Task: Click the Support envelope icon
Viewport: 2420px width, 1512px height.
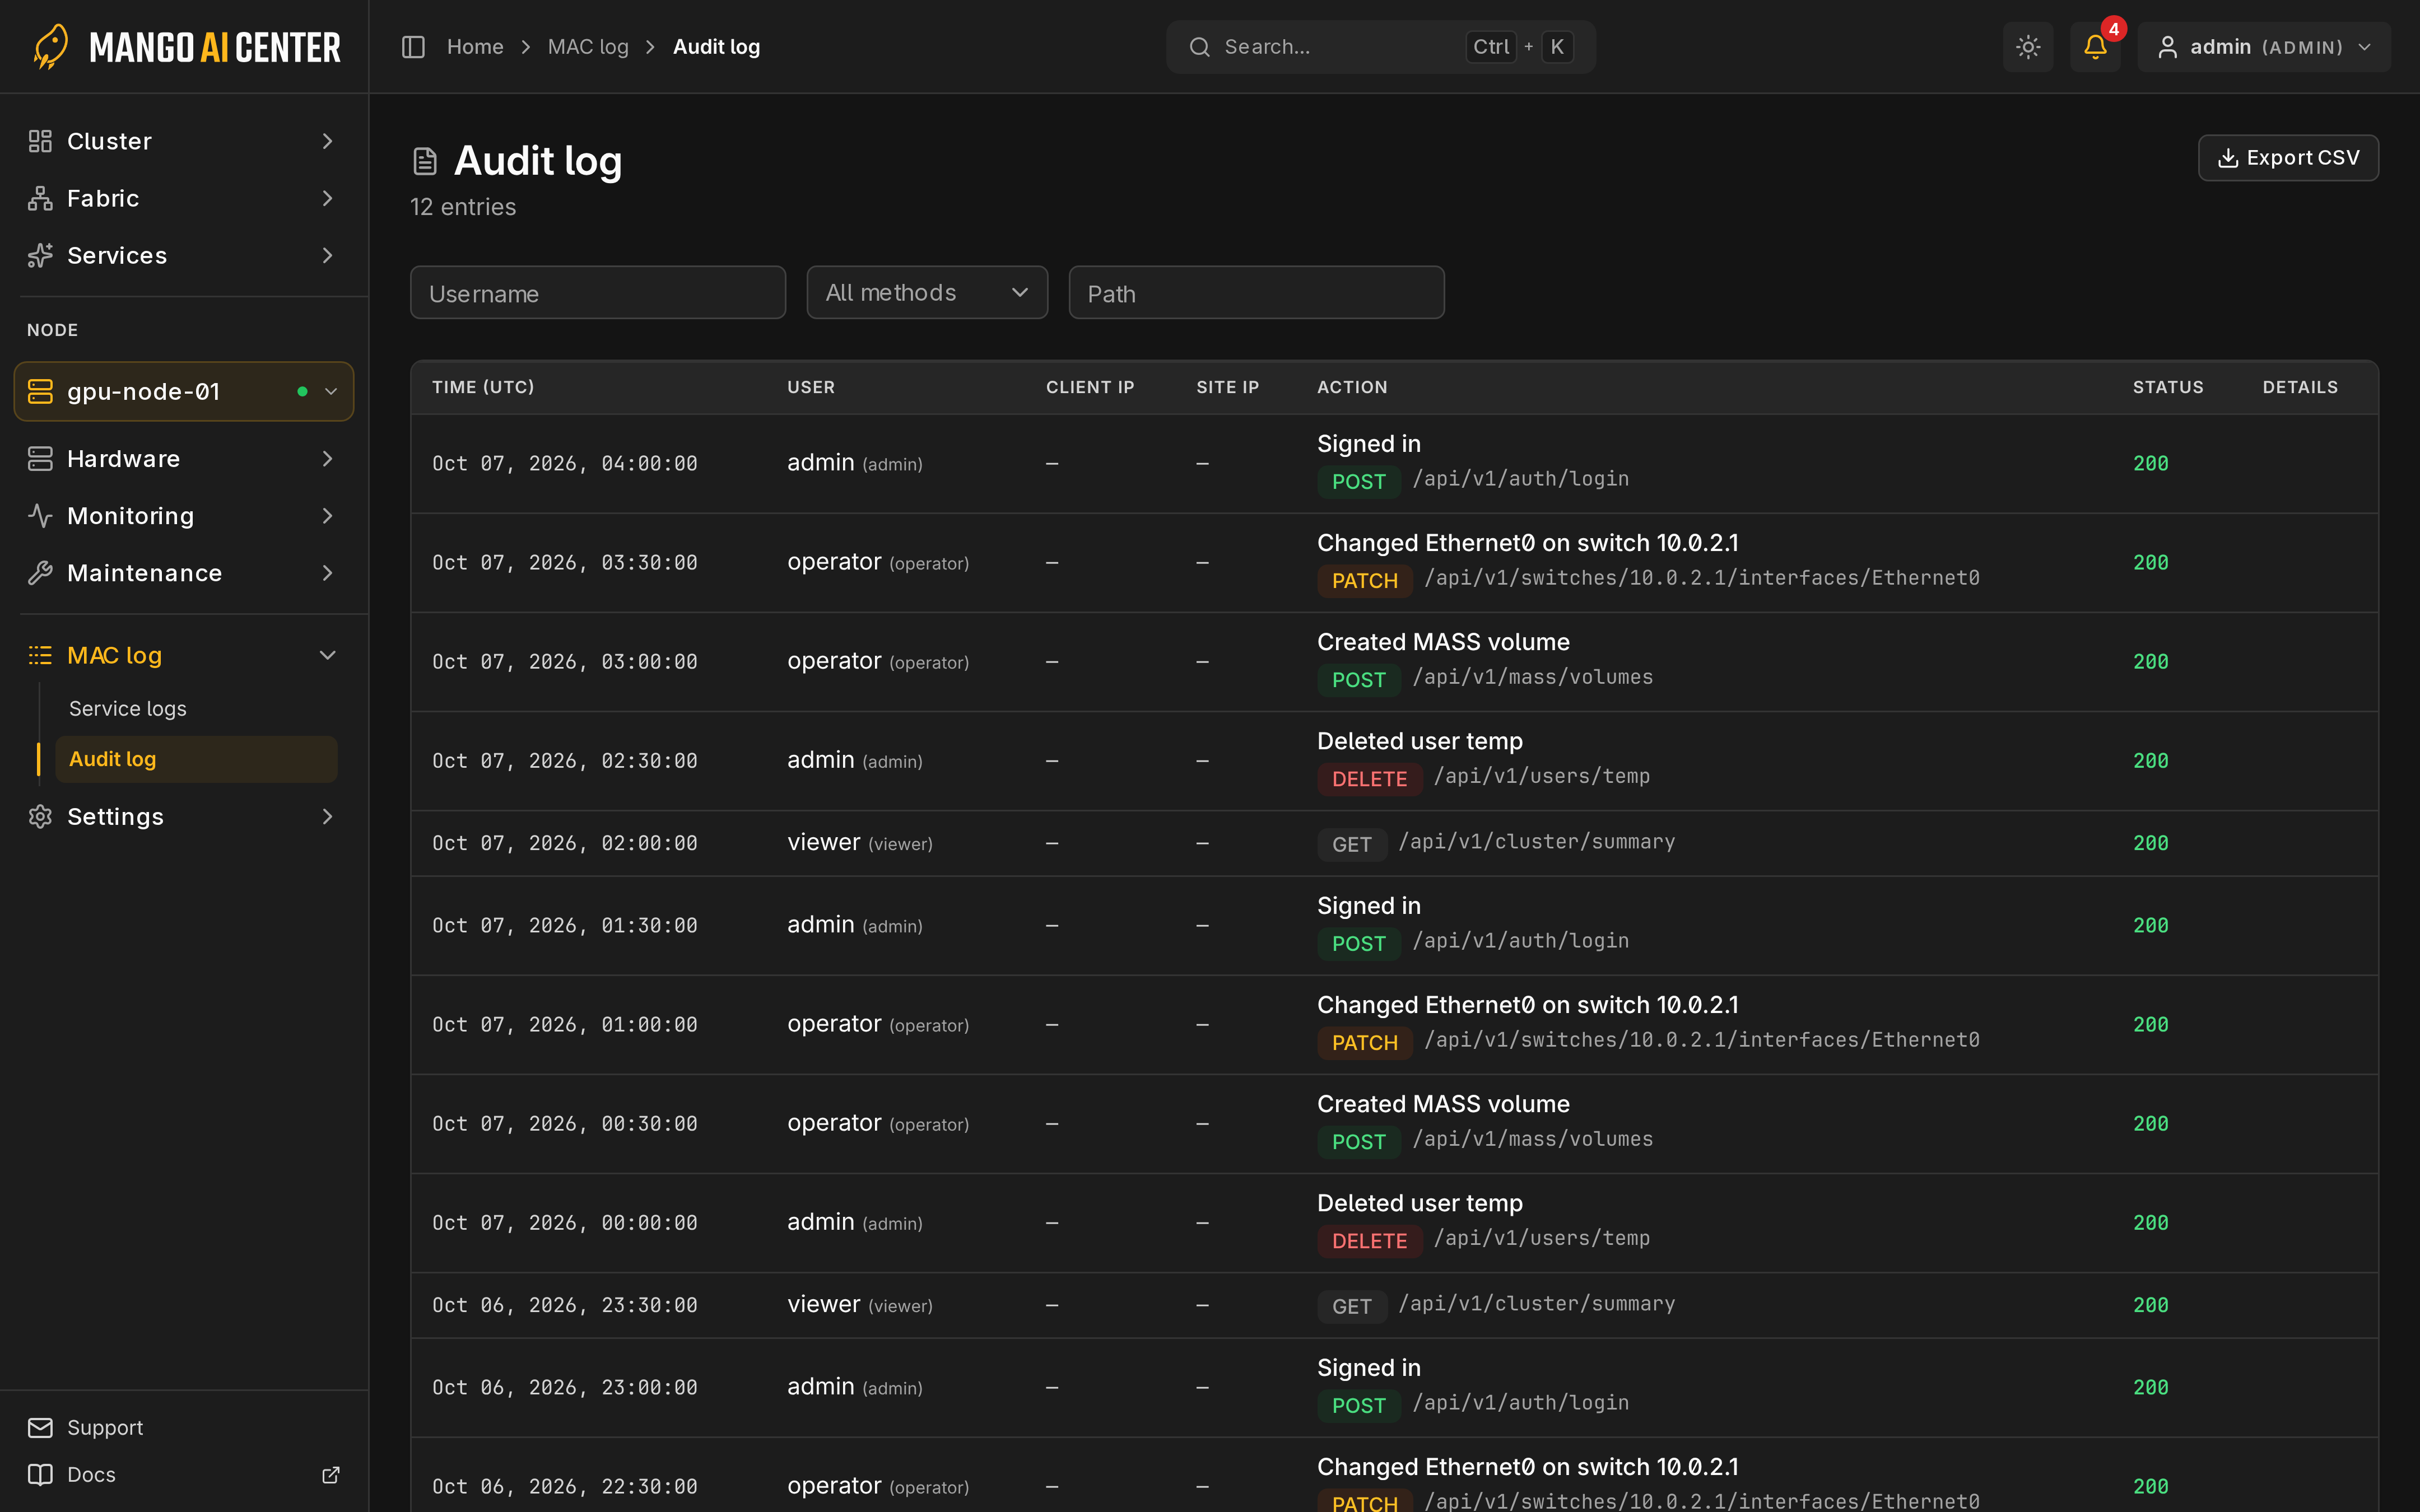Action: tap(40, 1428)
